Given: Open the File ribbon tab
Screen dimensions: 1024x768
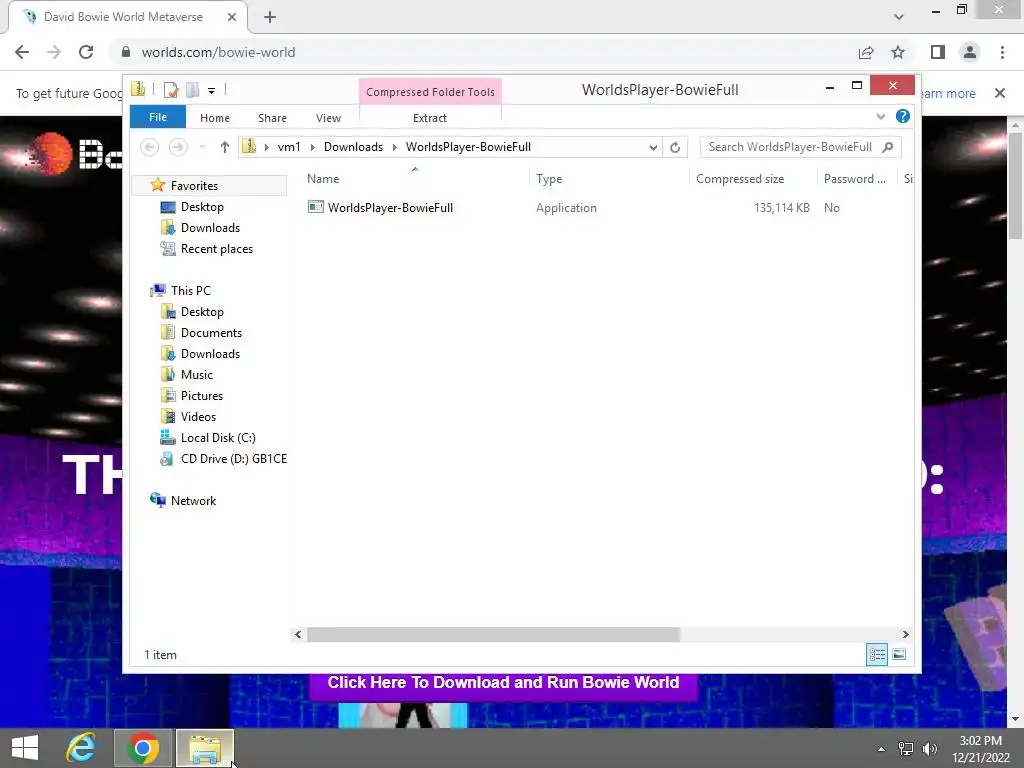Looking at the screenshot, I should [x=158, y=117].
